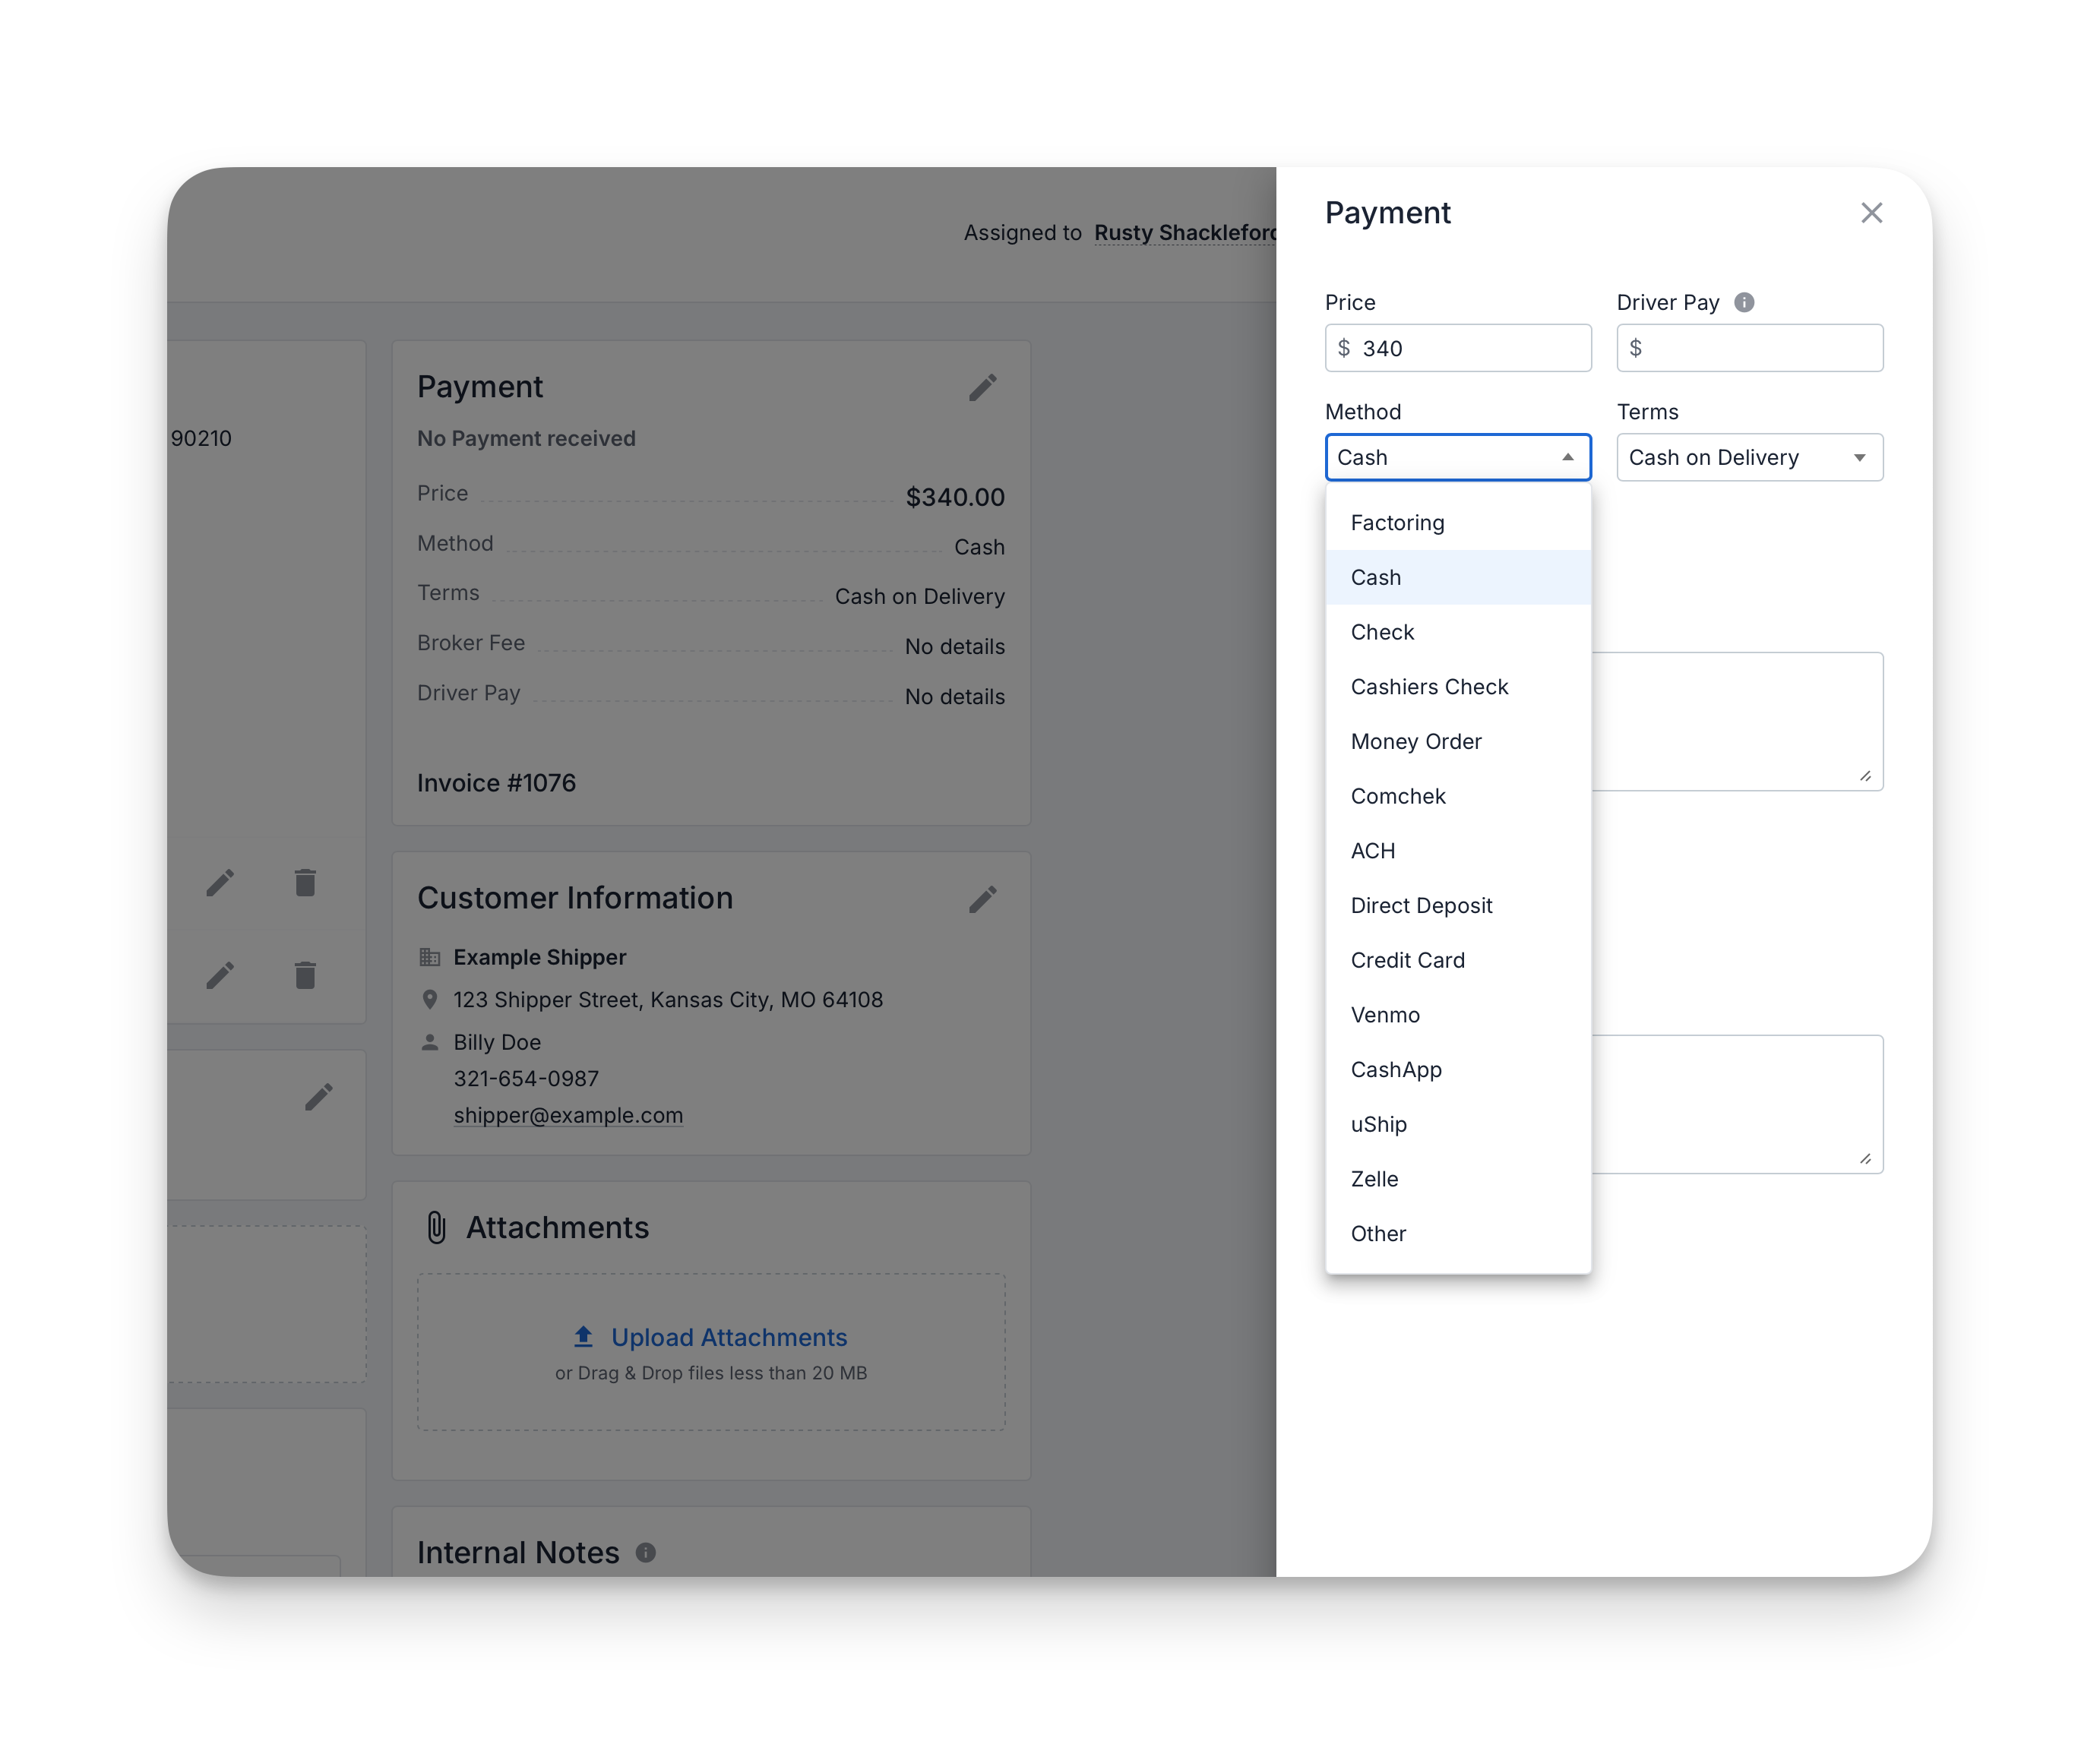Edit Customer Information with pencil icon
Viewport: 2100px width, 1744px height.
[983, 900]
